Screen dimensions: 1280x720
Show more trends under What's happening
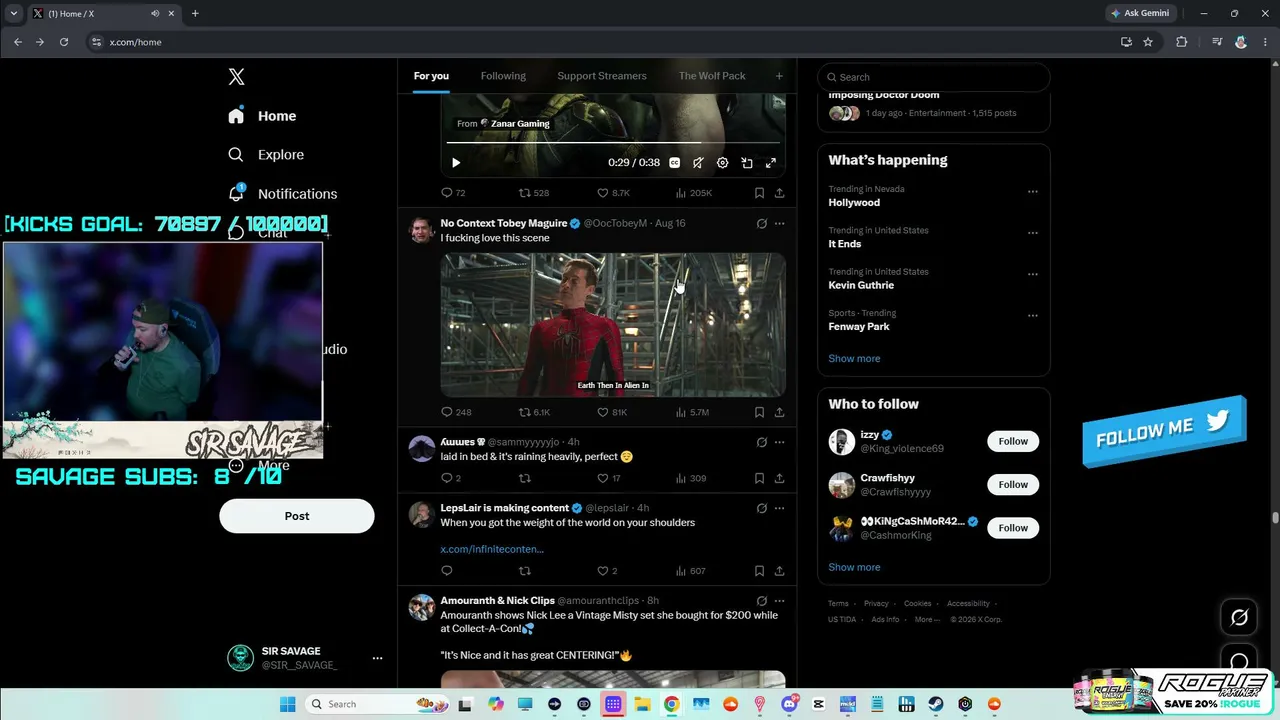coord(854,359)
